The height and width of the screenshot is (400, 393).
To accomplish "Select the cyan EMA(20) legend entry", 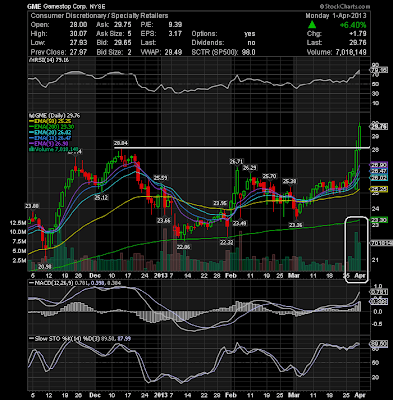I will [52, 132].
